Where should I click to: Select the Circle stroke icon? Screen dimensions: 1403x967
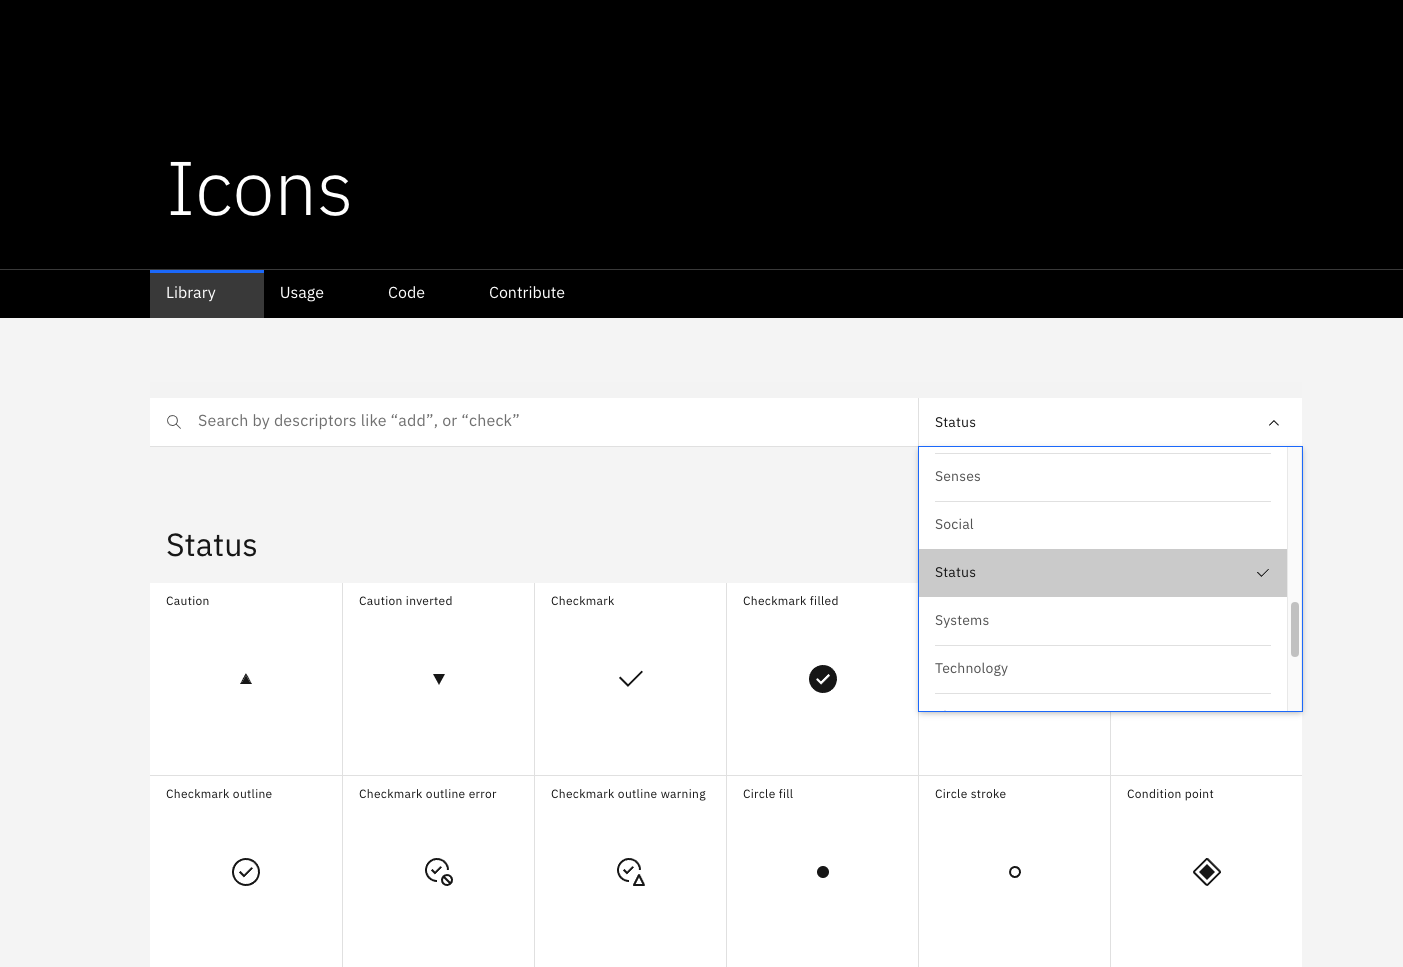click(x=1014, y=872)
